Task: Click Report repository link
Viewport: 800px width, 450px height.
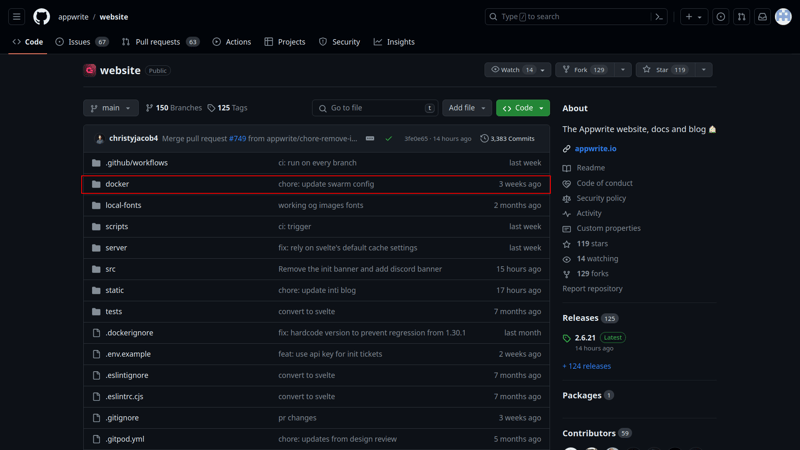Action: pyautogui.click(x=592, y=289)
